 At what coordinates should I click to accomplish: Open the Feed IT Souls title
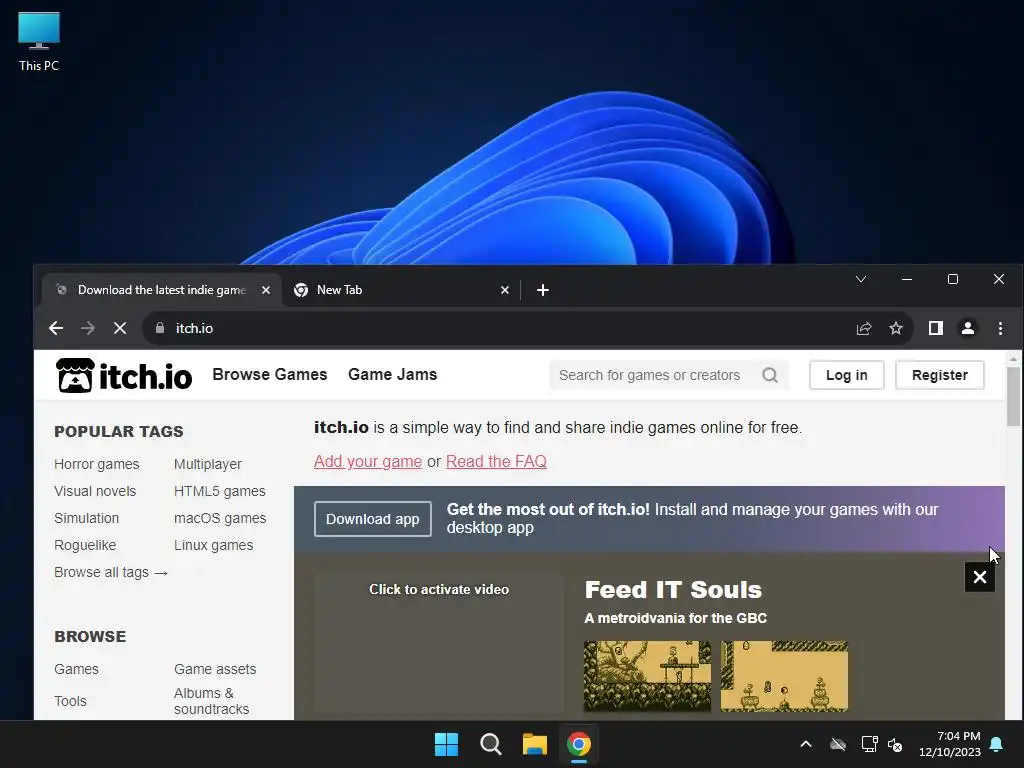673,590
